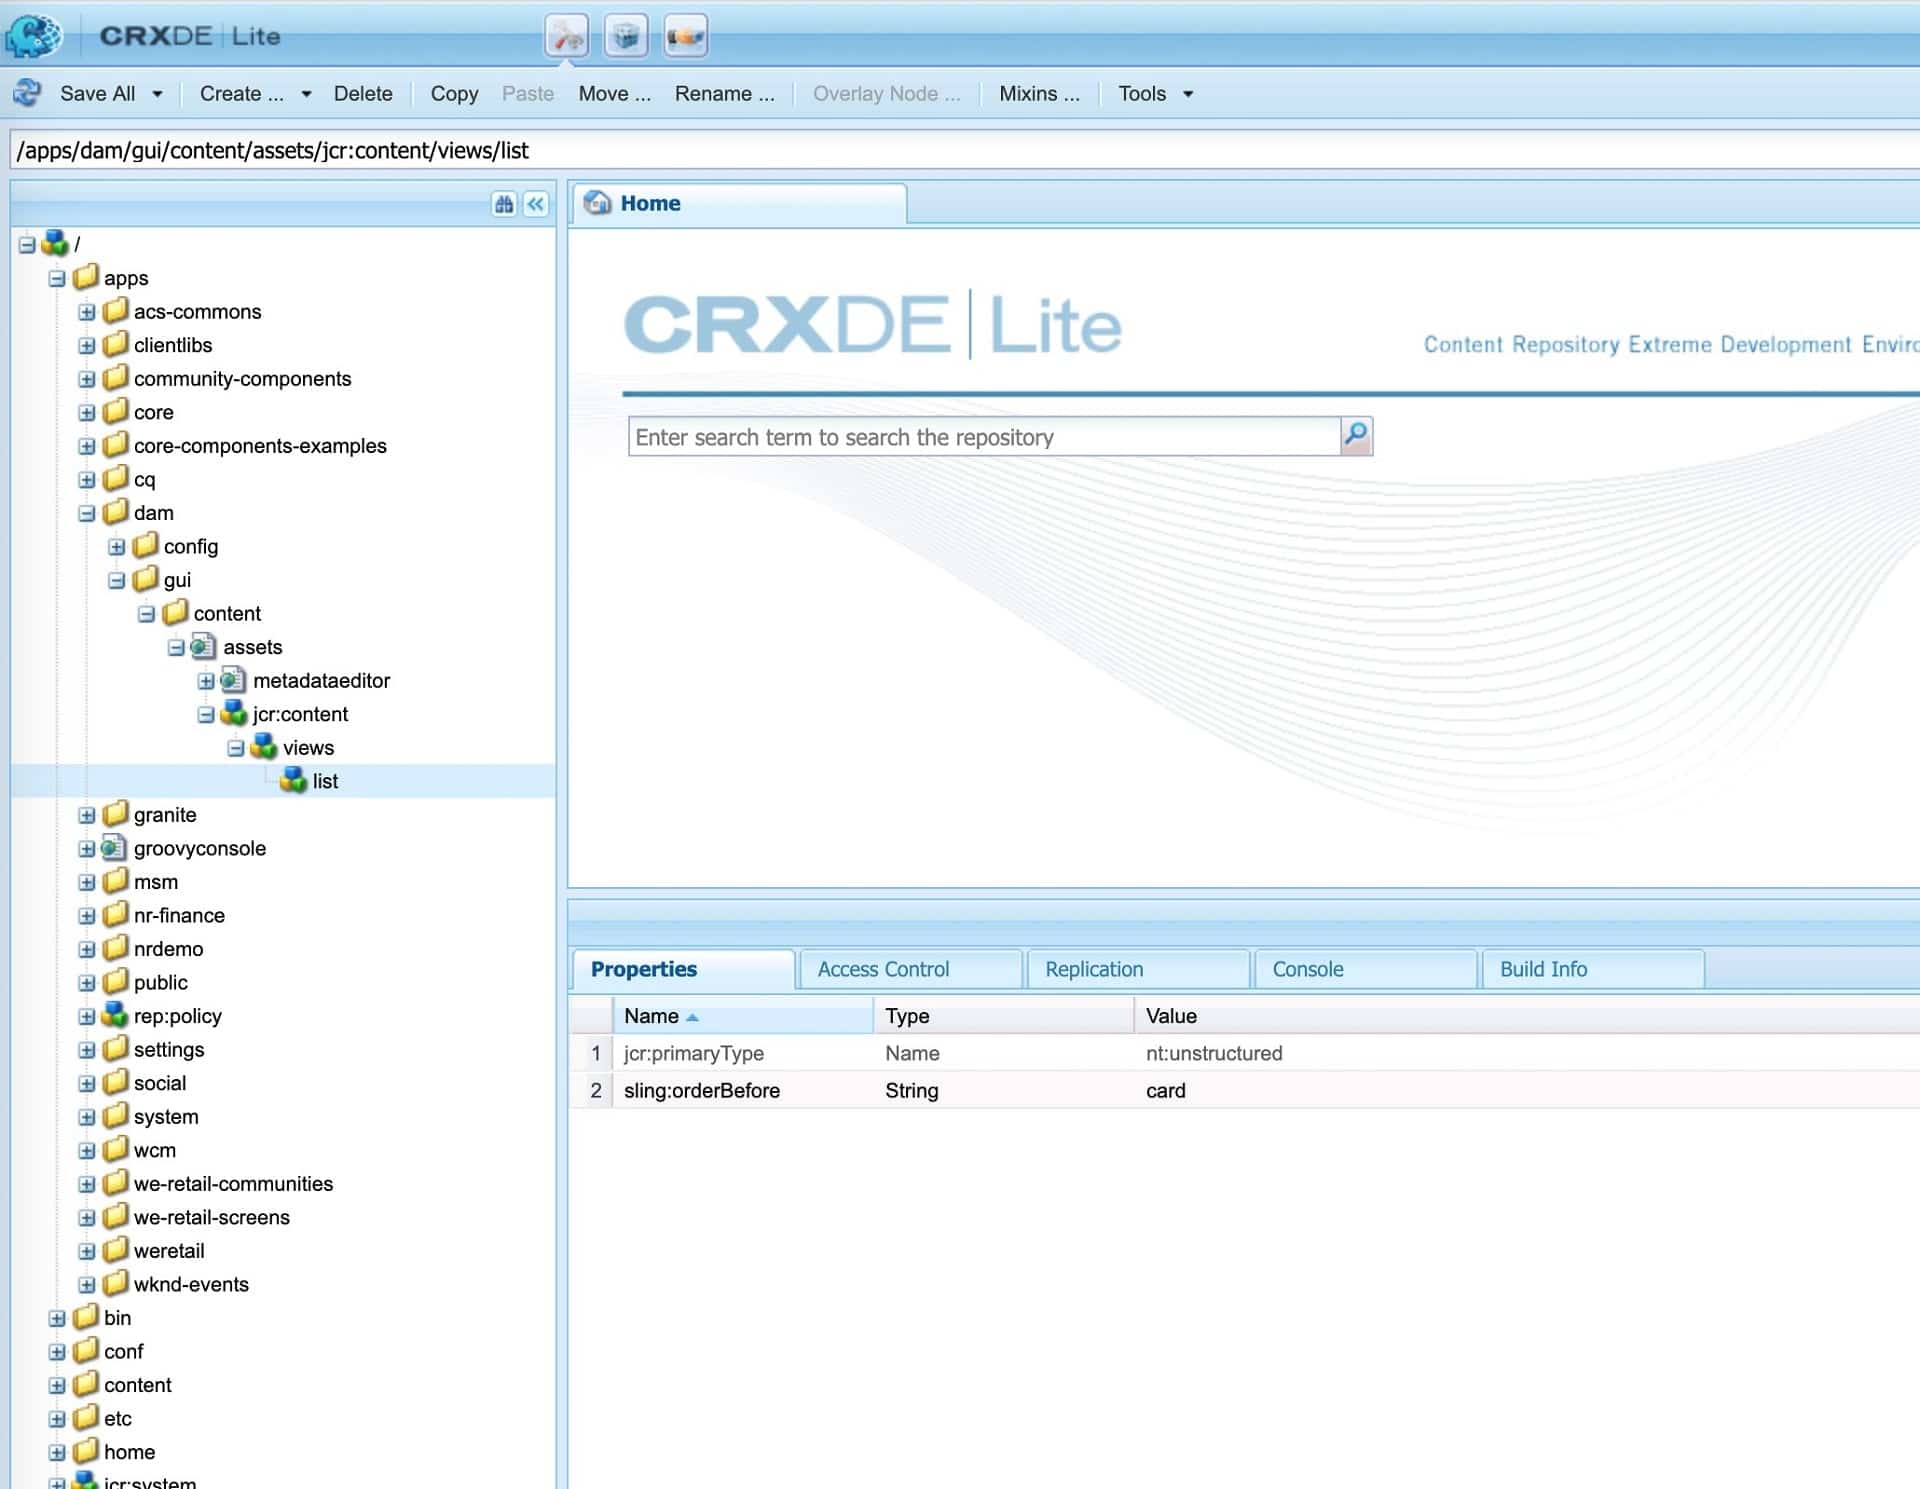Image resolution: width=1920 pixels, height=1489 pixels.
Task: Open the Replication tab
Action: click(x=1093, y=968)
